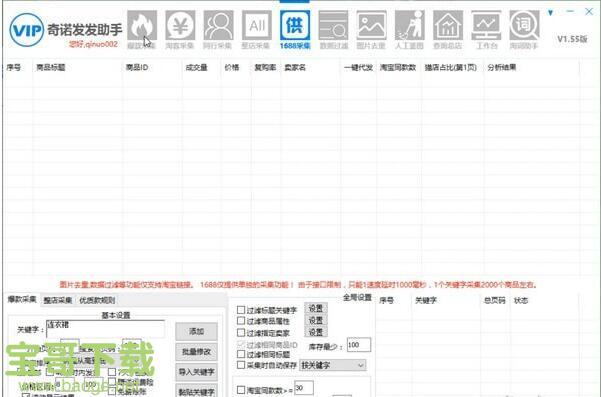Switch to the 爆款采集 tab
This screenshot has width=601, height=397.
pyautogui.click(x=22, y=299)
